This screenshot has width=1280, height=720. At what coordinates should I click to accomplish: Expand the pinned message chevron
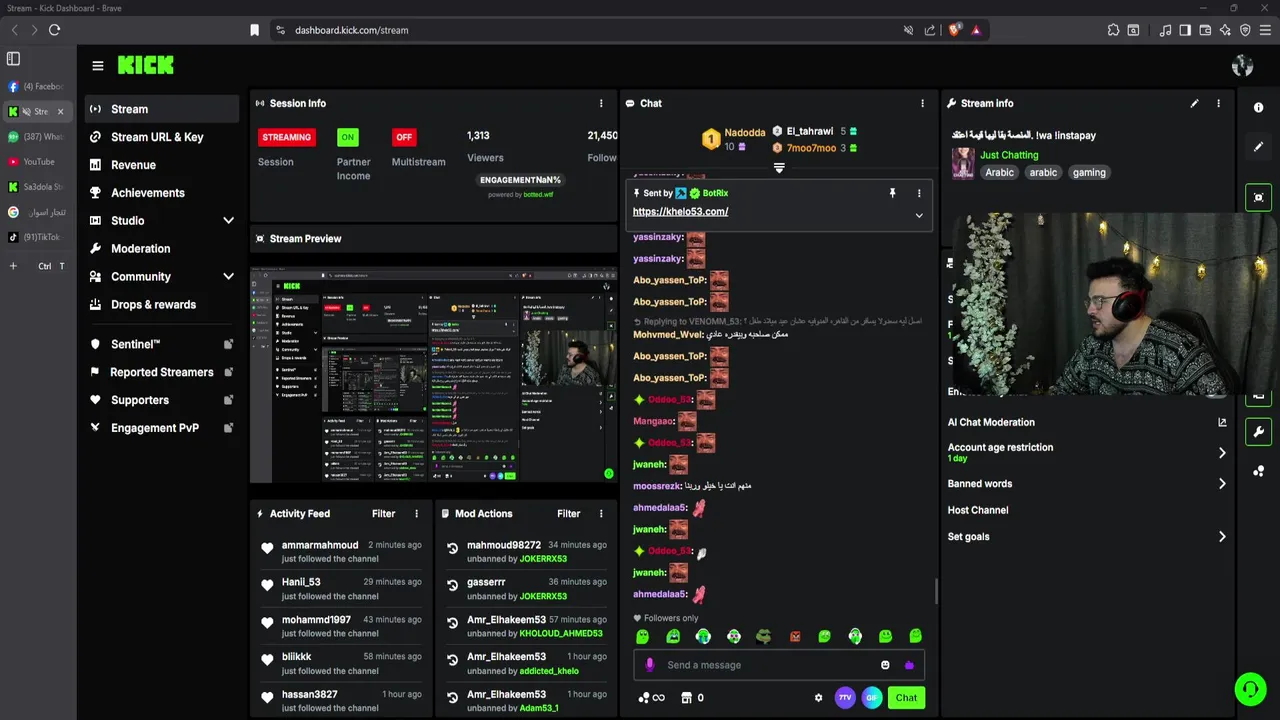(x=919, y=215)
